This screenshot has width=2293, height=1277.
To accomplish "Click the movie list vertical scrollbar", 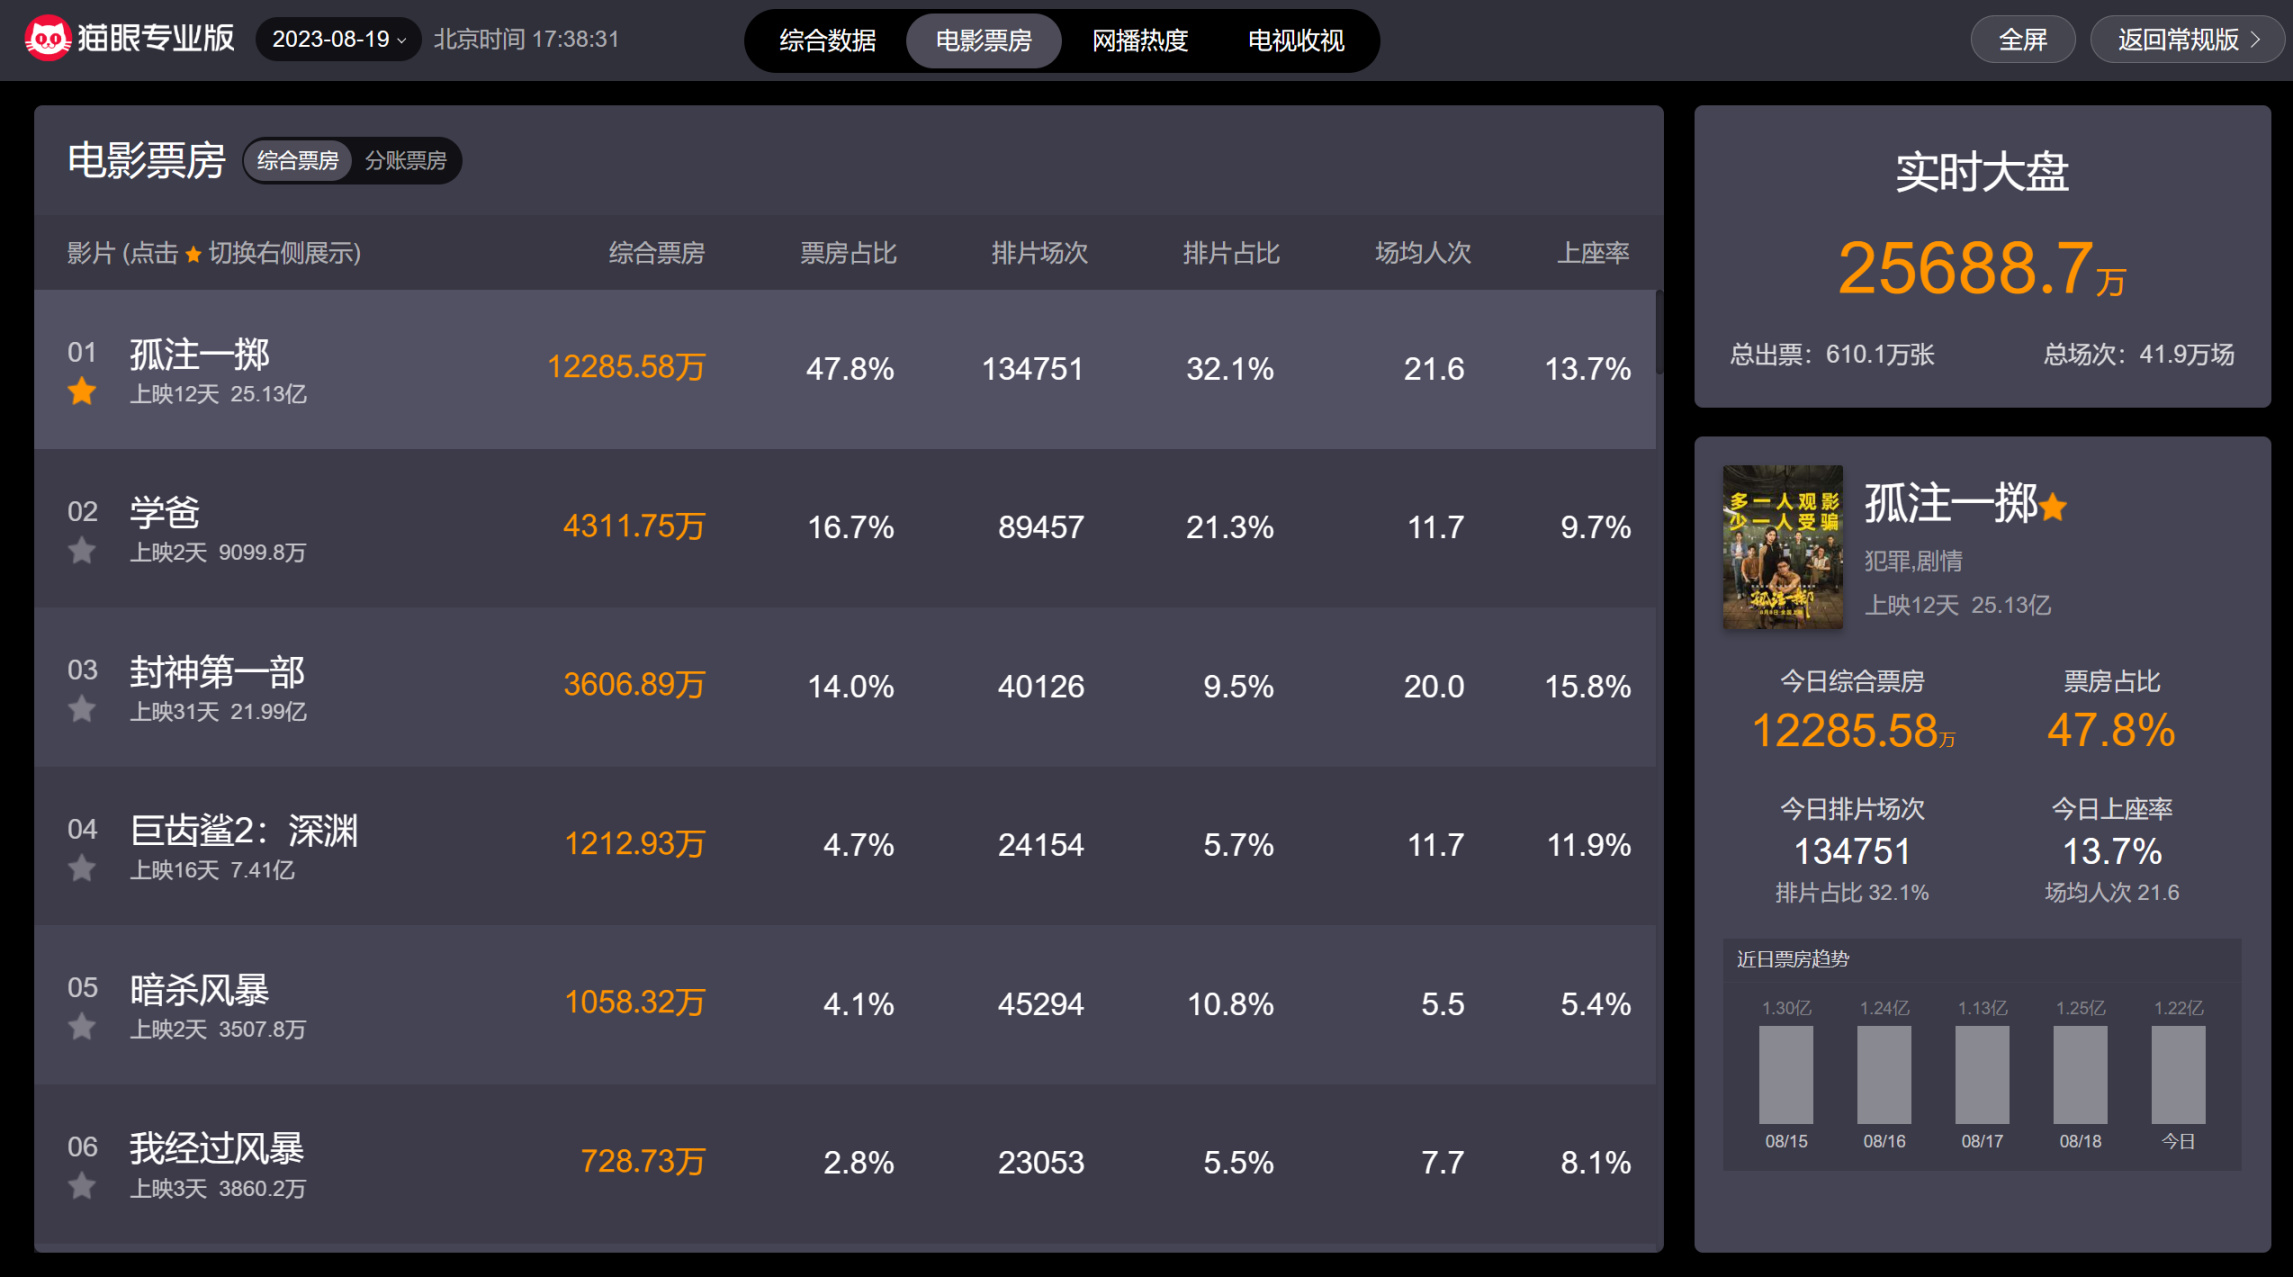I will [x=1659, y=333].
